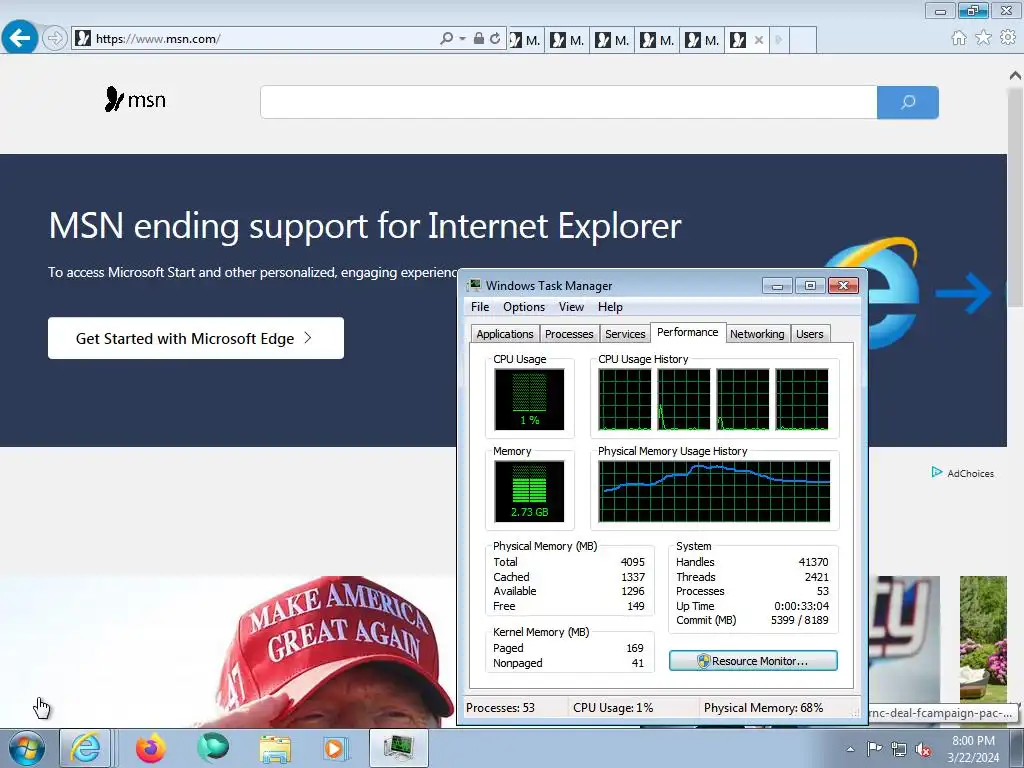Switch to the Services tab

click(x=625, y=334)
